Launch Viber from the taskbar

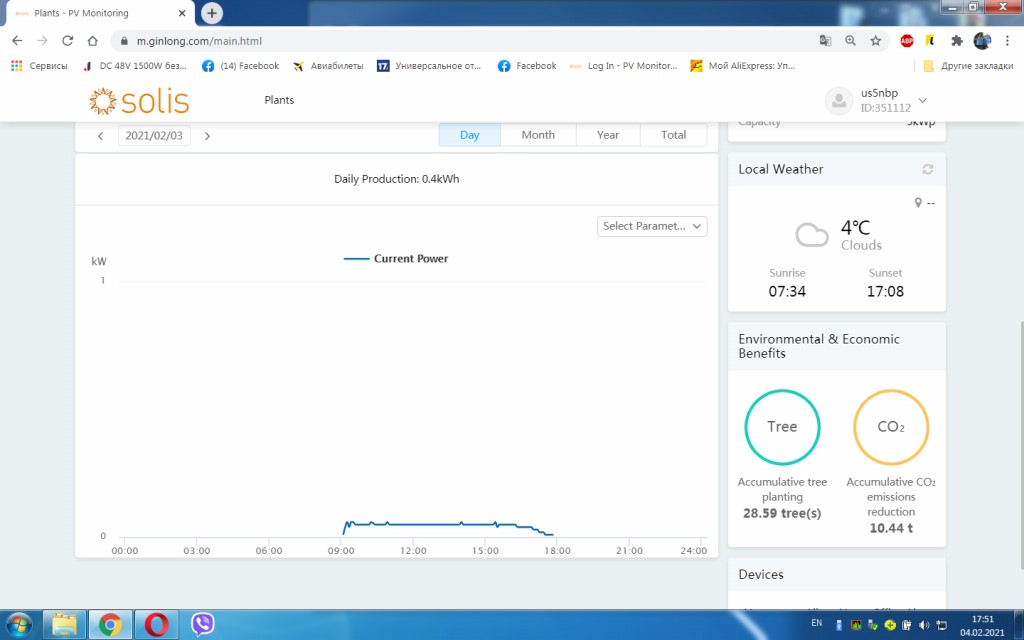203,625
